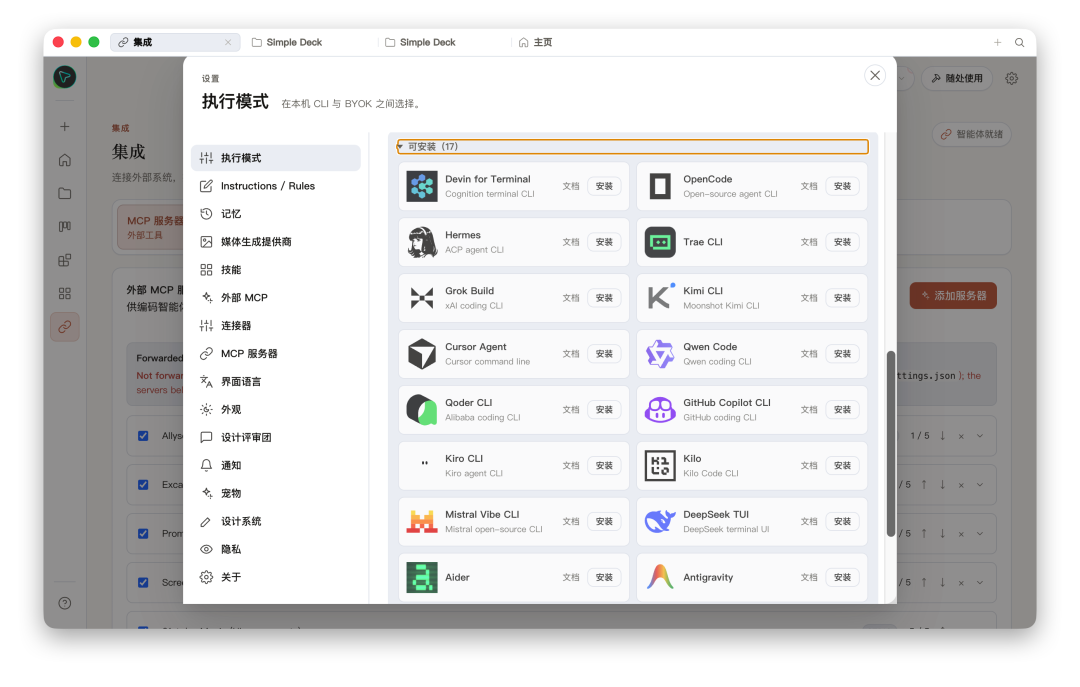Add a new tab with plus icon
Image resolution: width=1080 pixels, height=687 pixels.
[997, 43]
